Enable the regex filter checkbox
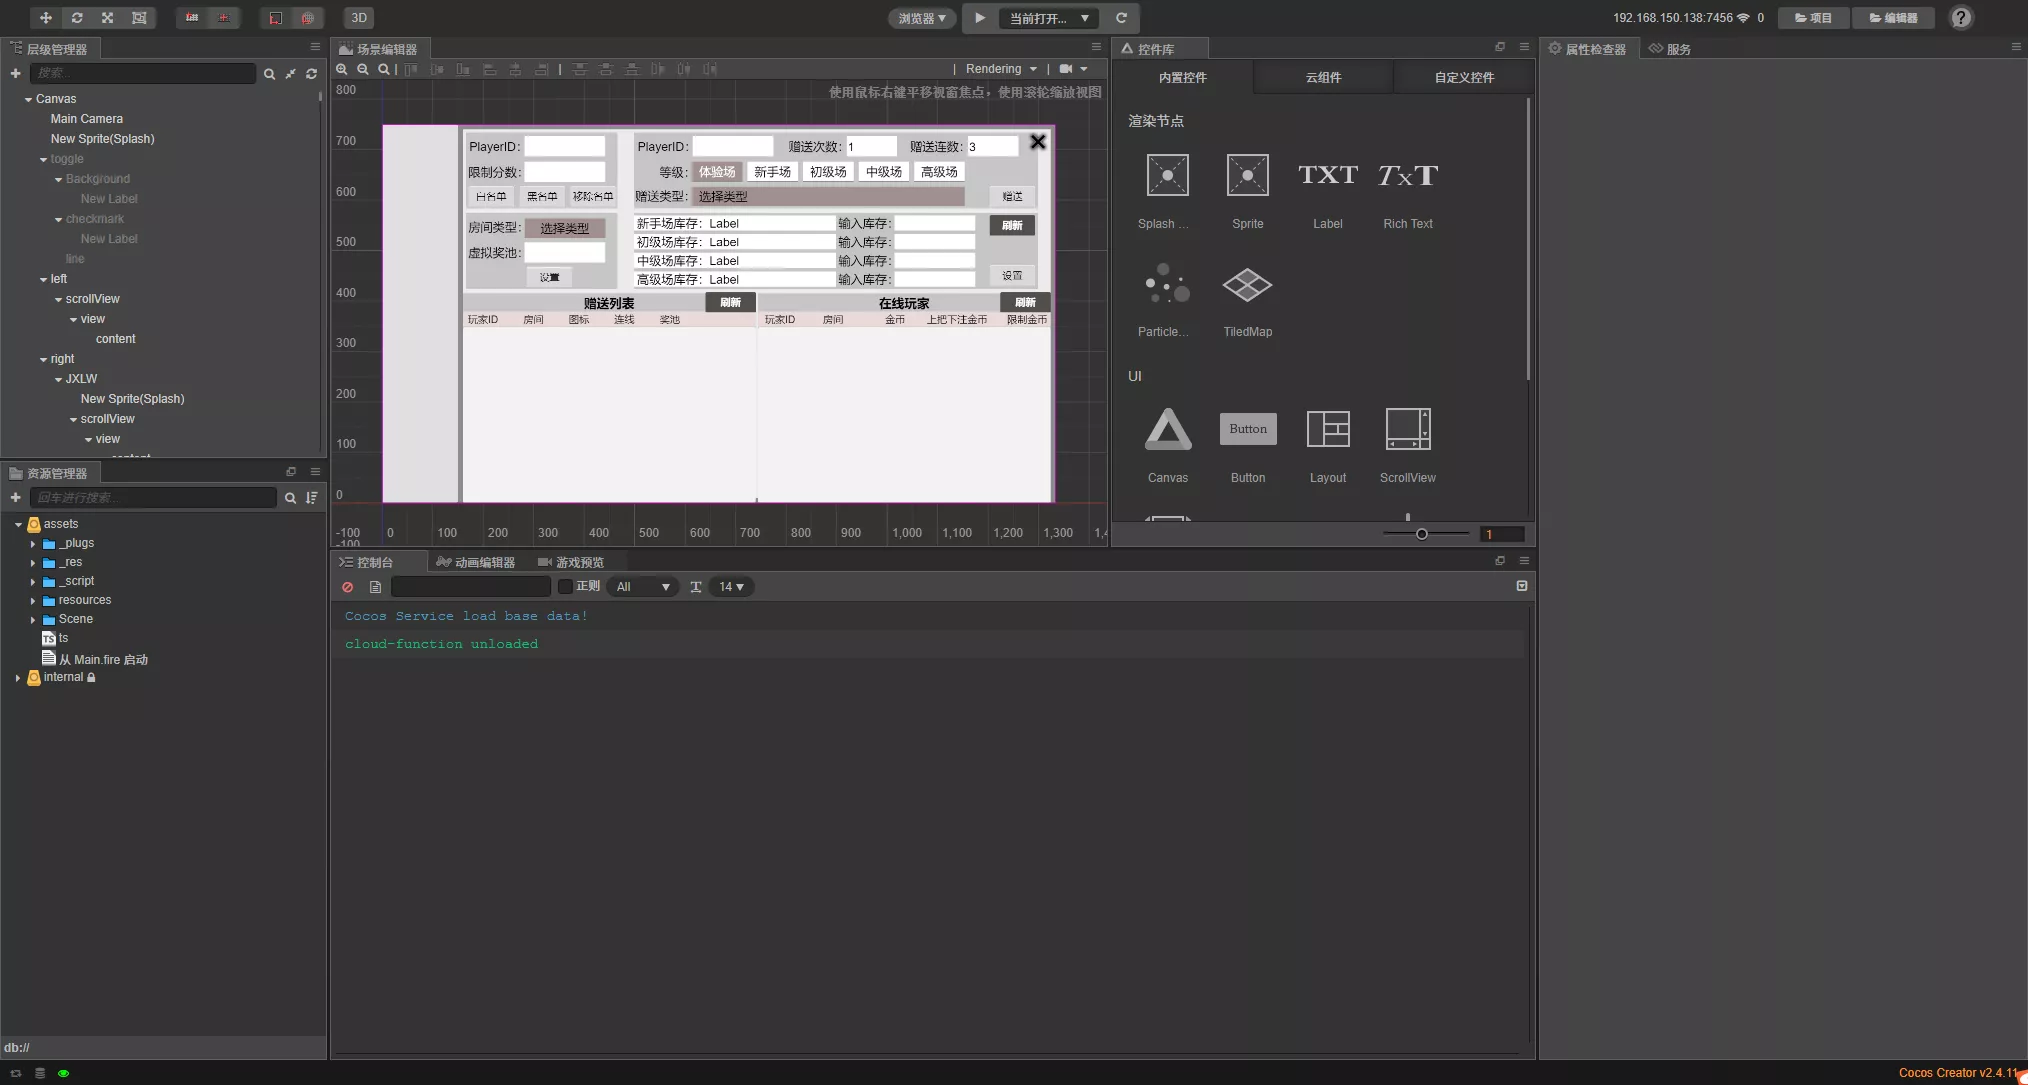Image resolution: width=2028 pixels, height=1085 pixels. (565, 587)
